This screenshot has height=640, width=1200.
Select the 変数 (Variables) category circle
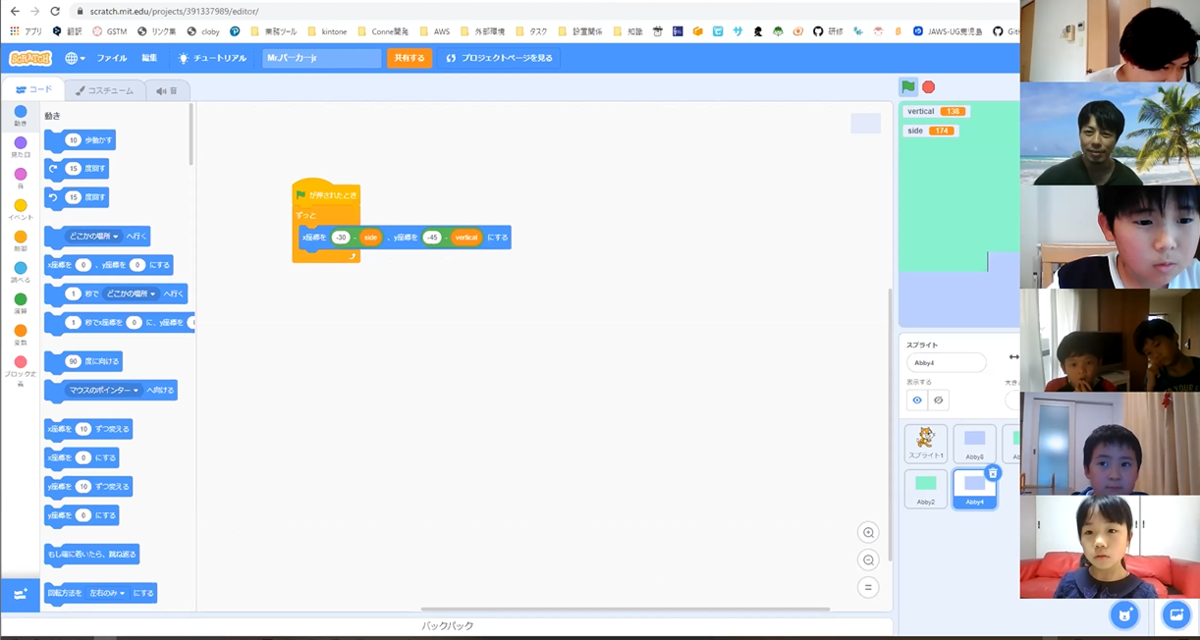click(x=20, y=330)
